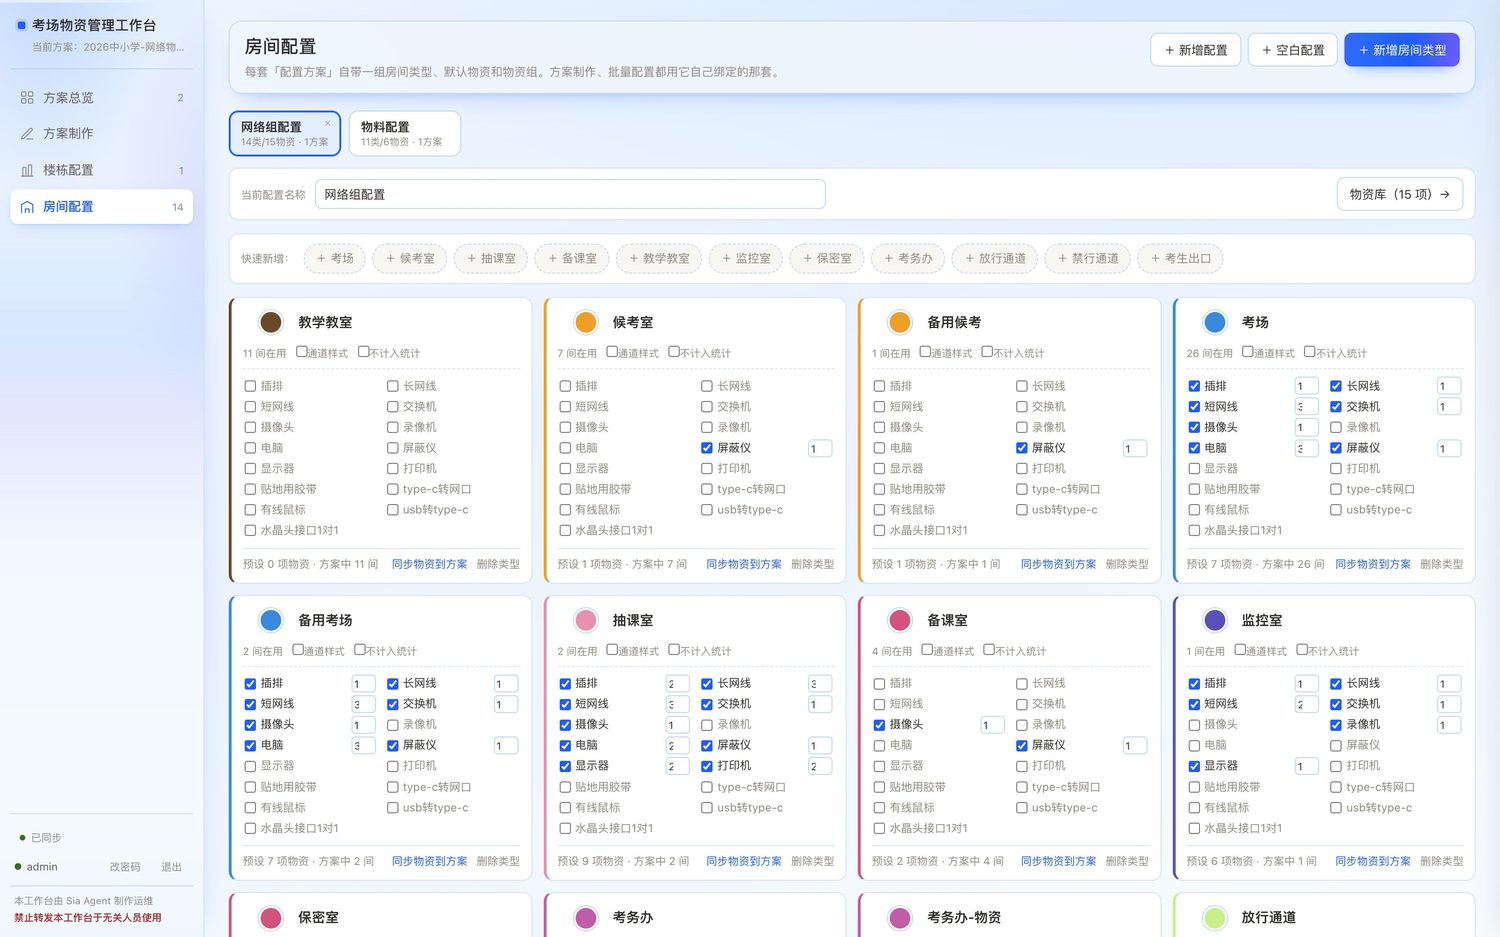Click the 空白配置 button

click(1293, 50)
